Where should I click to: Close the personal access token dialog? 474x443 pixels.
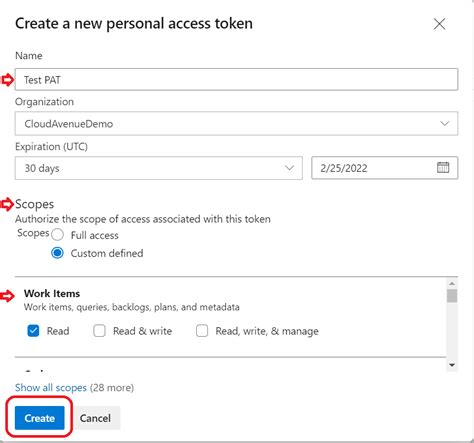[x=439, y=24]
